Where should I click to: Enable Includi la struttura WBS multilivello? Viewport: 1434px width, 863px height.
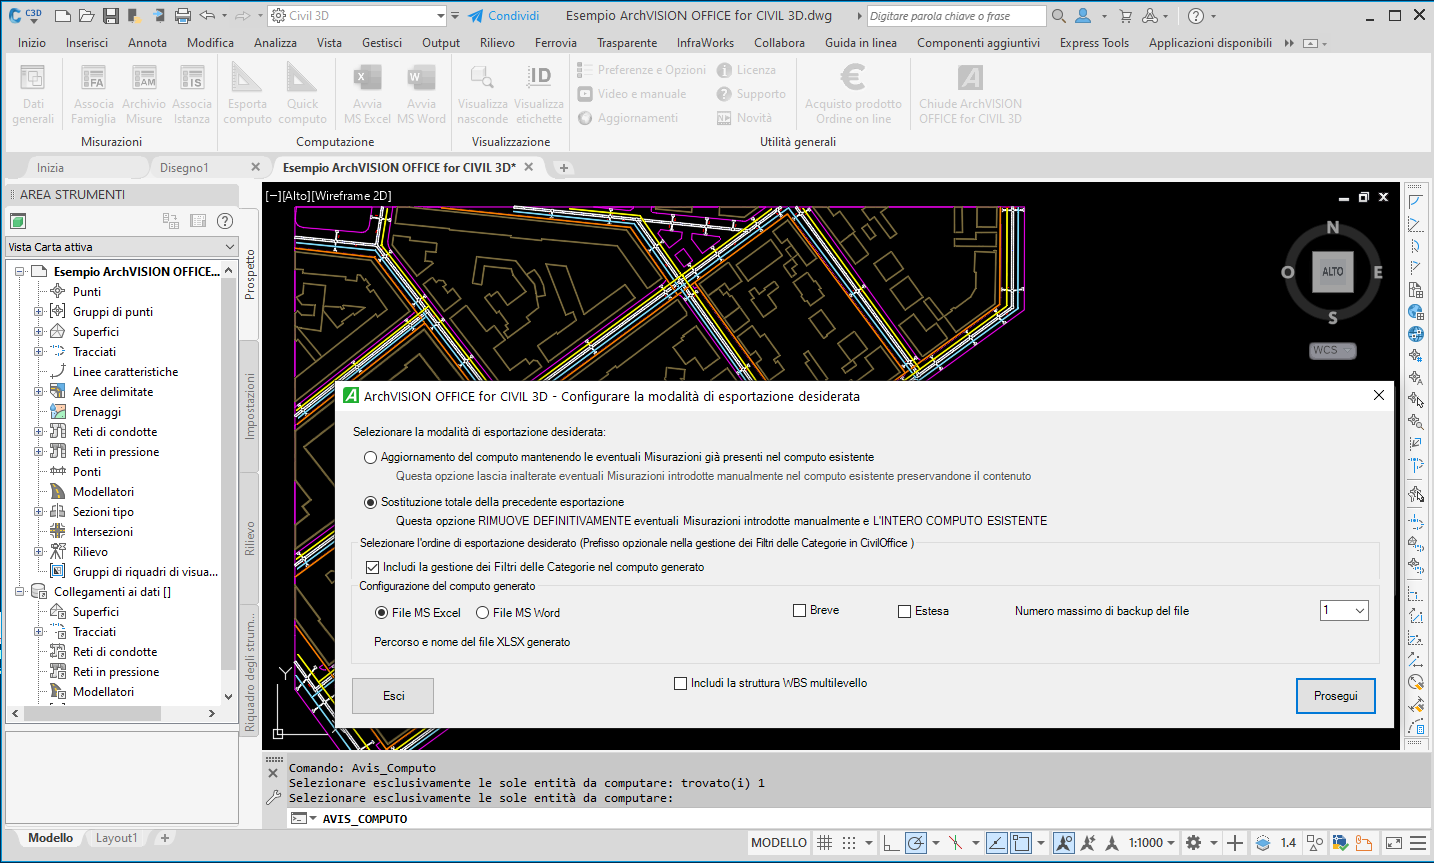681,684
